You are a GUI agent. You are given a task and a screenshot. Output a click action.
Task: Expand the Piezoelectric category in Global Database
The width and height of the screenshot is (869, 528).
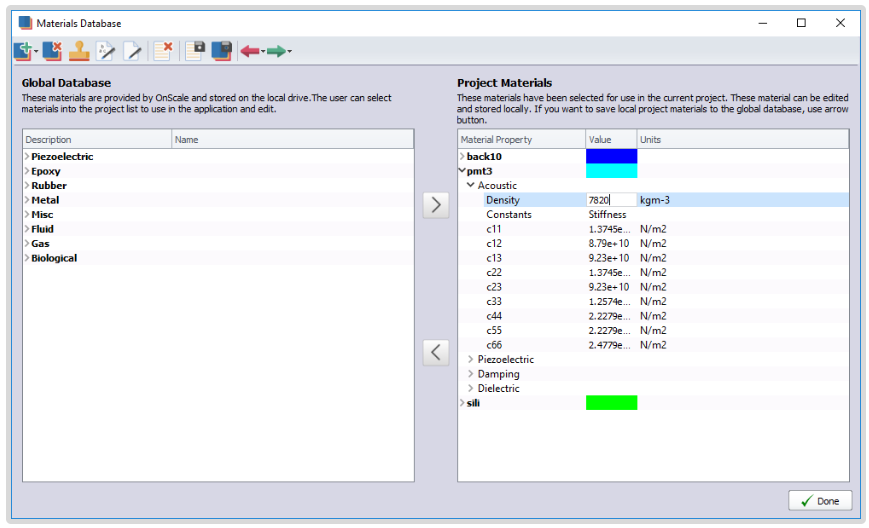27,156
